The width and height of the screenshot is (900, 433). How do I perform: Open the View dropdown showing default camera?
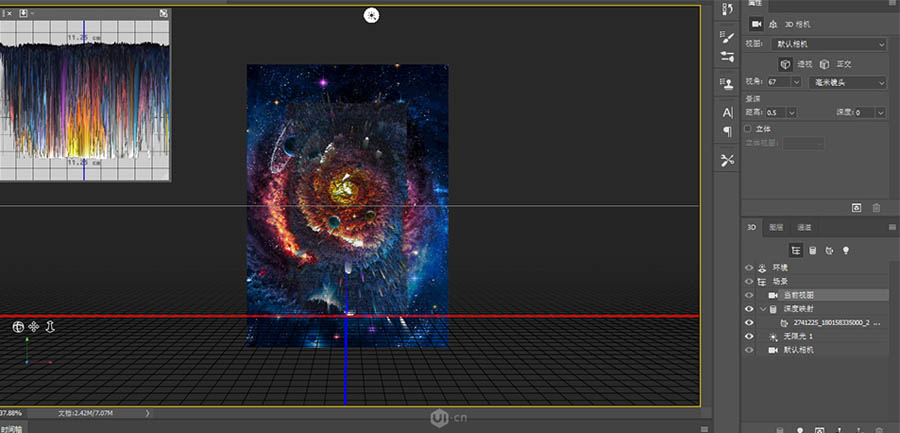tap(829, 44)
